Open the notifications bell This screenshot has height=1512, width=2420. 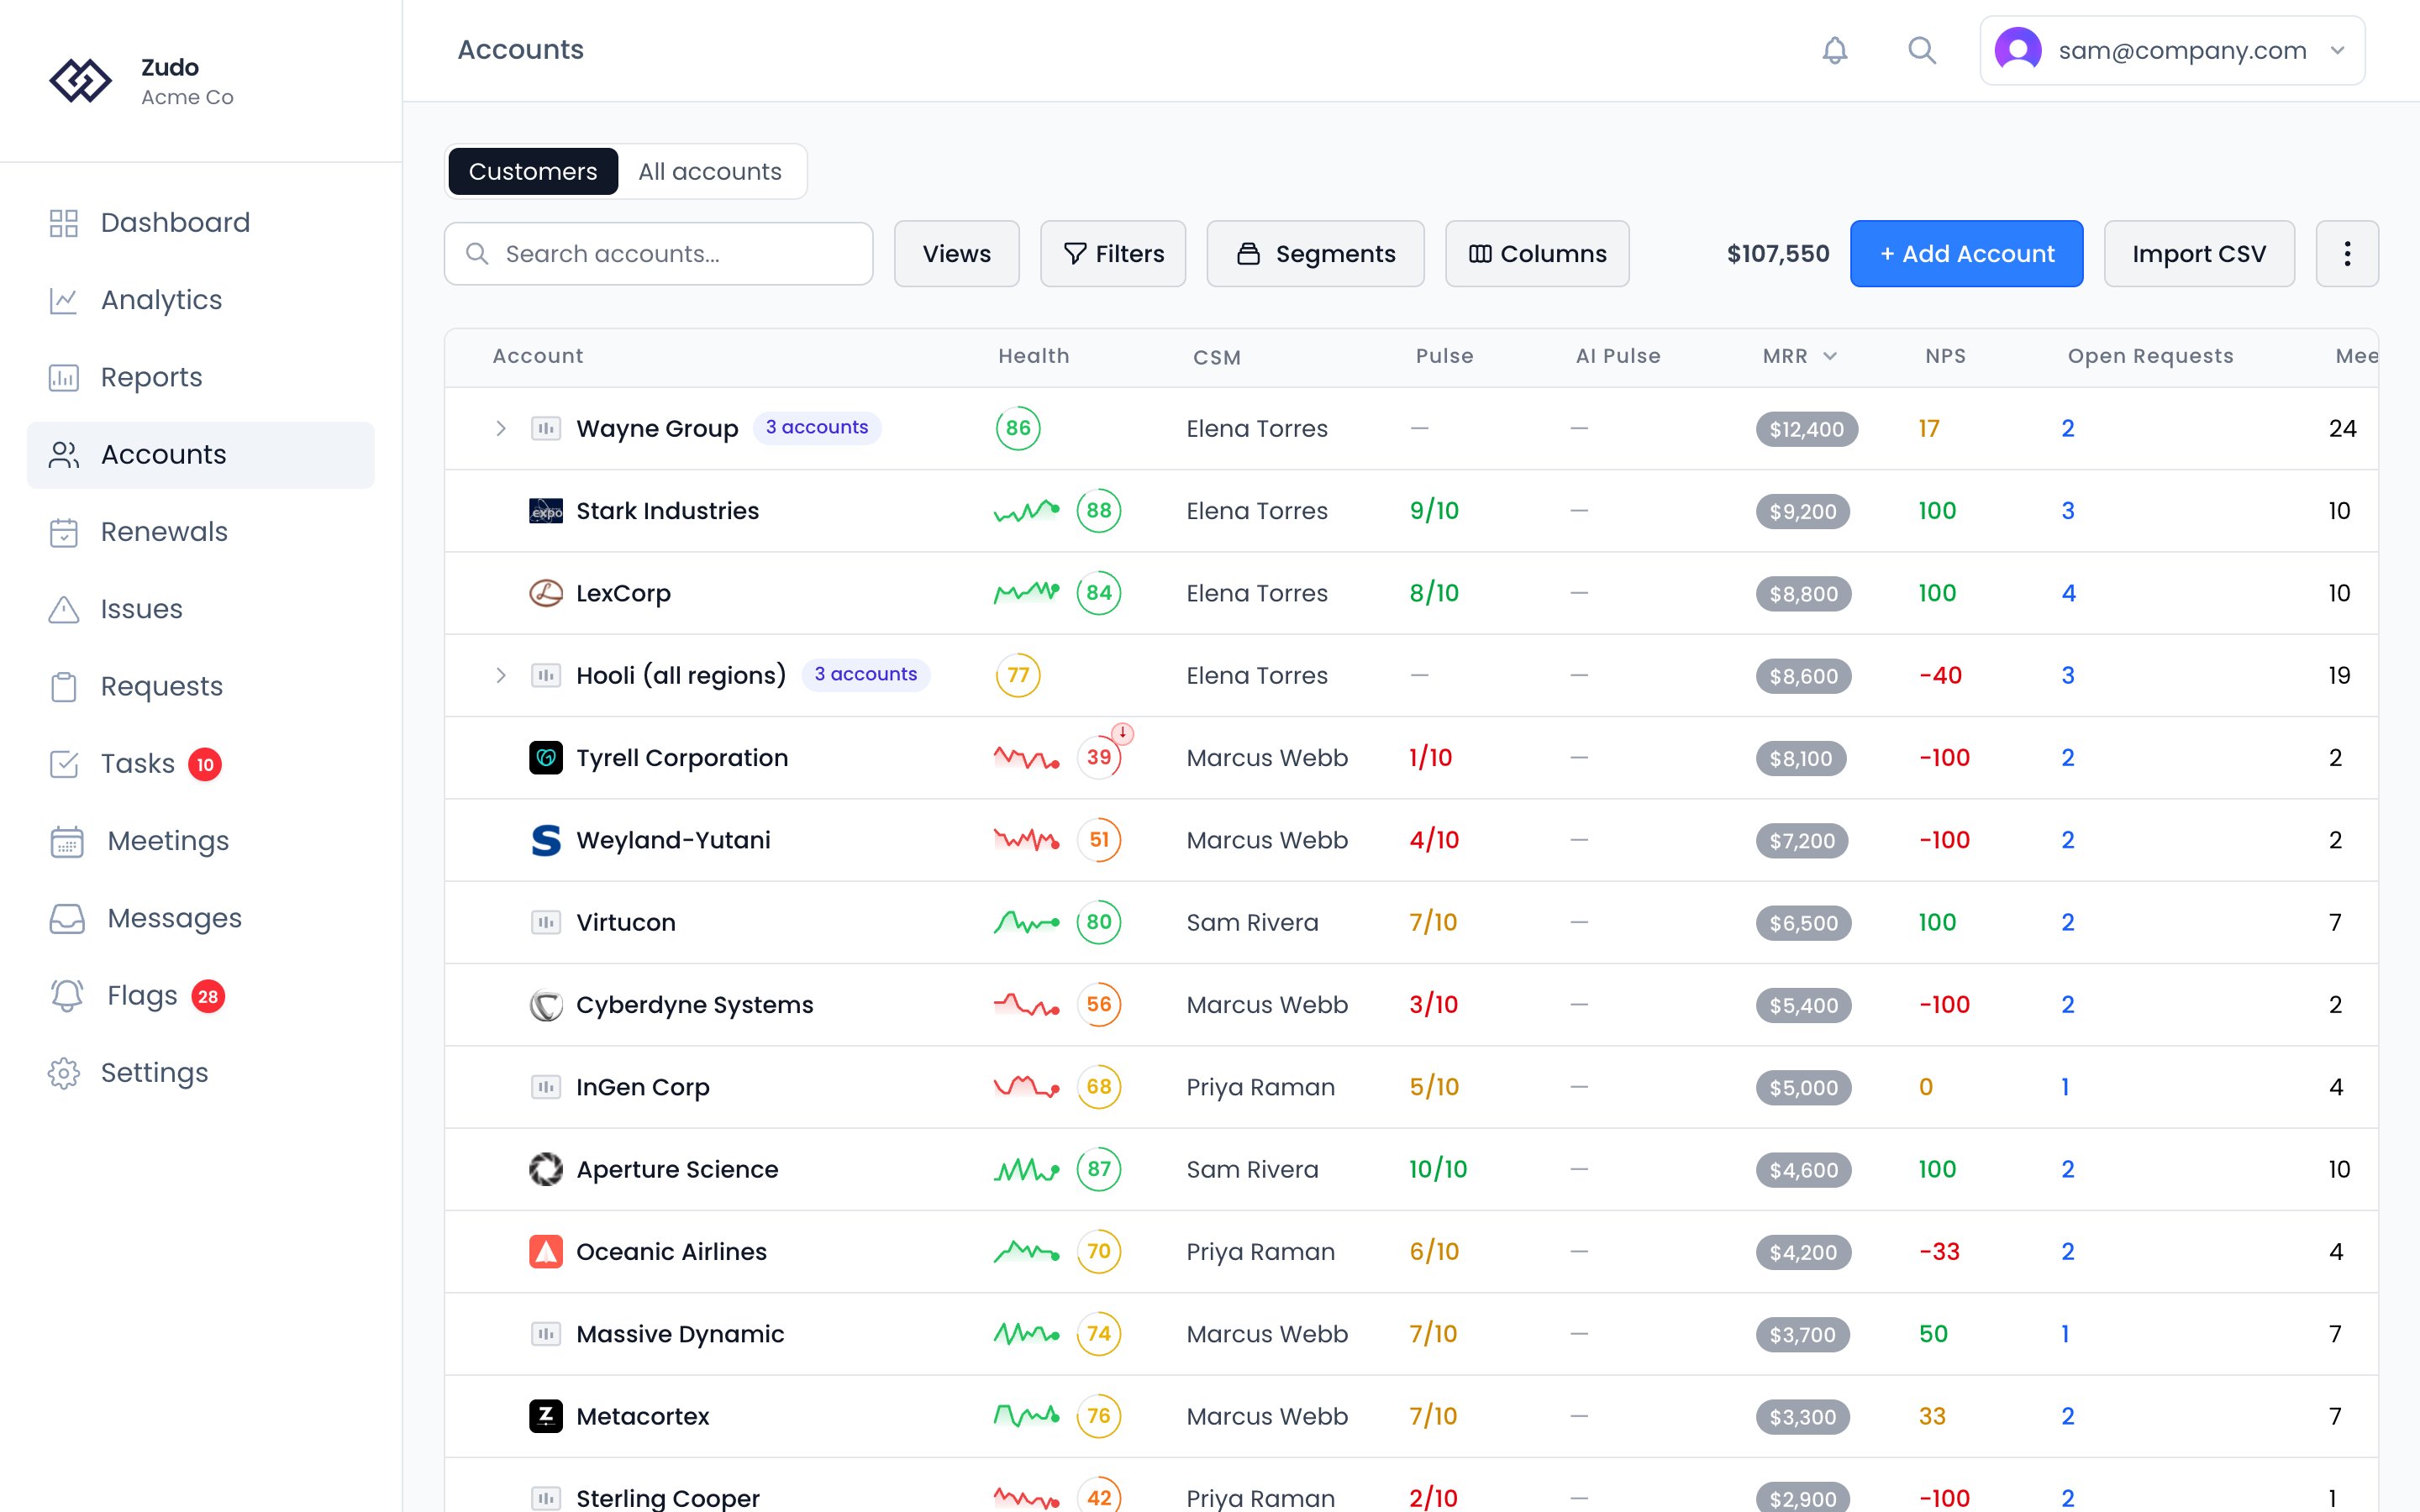[x=1834, y=50]
